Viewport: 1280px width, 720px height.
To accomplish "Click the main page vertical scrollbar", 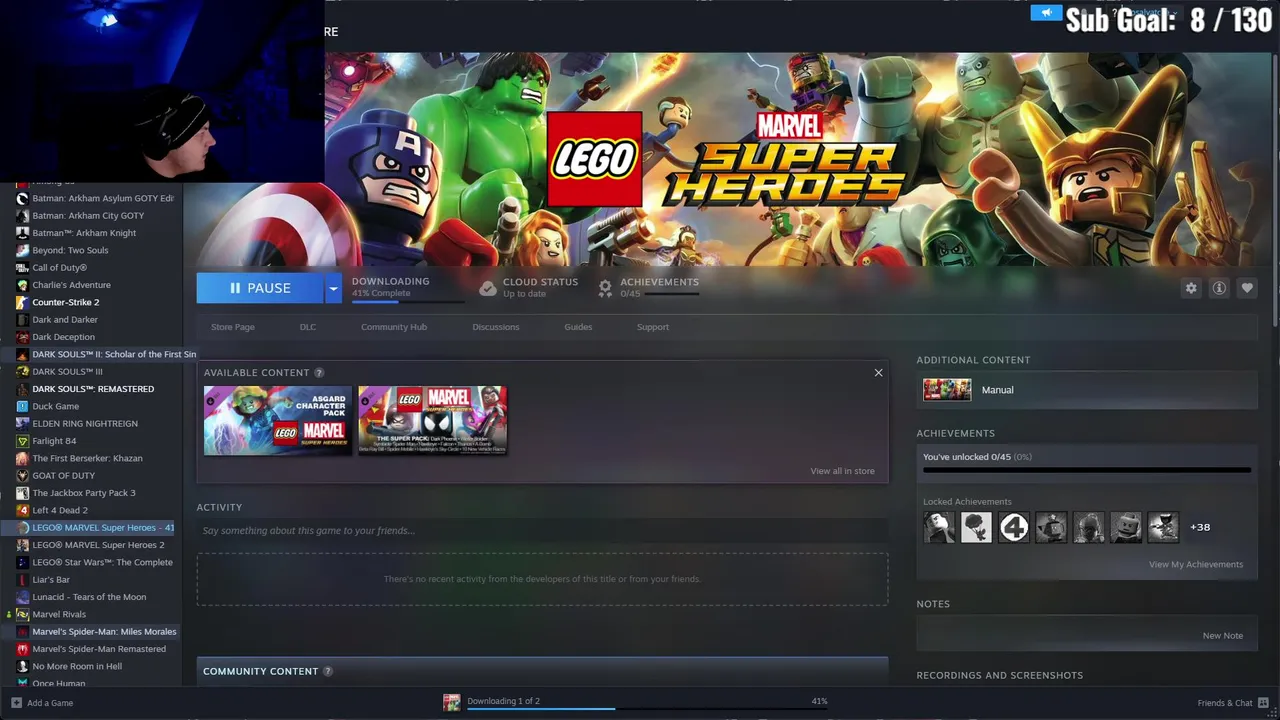I will pos(1274,190).
